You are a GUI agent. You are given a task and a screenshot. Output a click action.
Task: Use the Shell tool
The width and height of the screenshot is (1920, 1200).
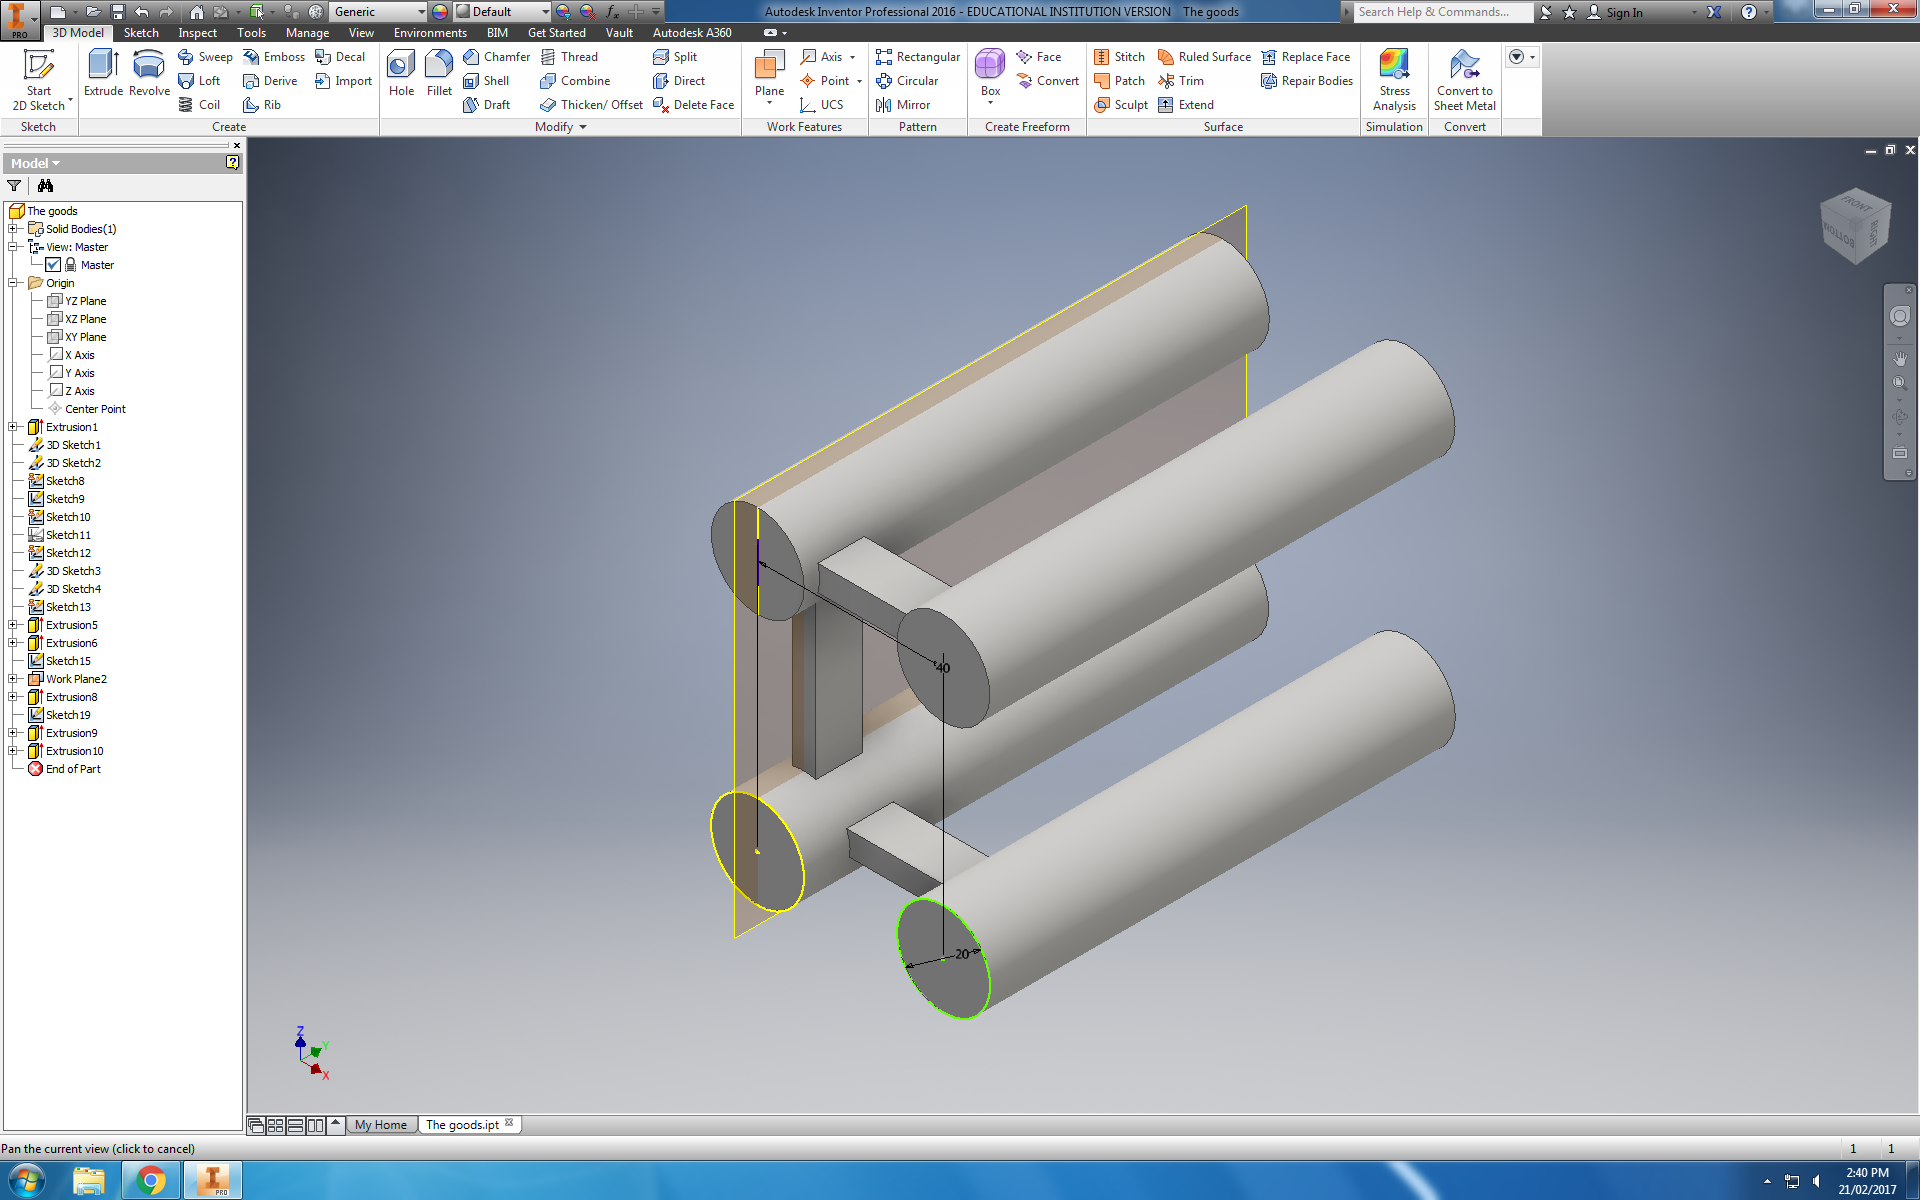486,81
